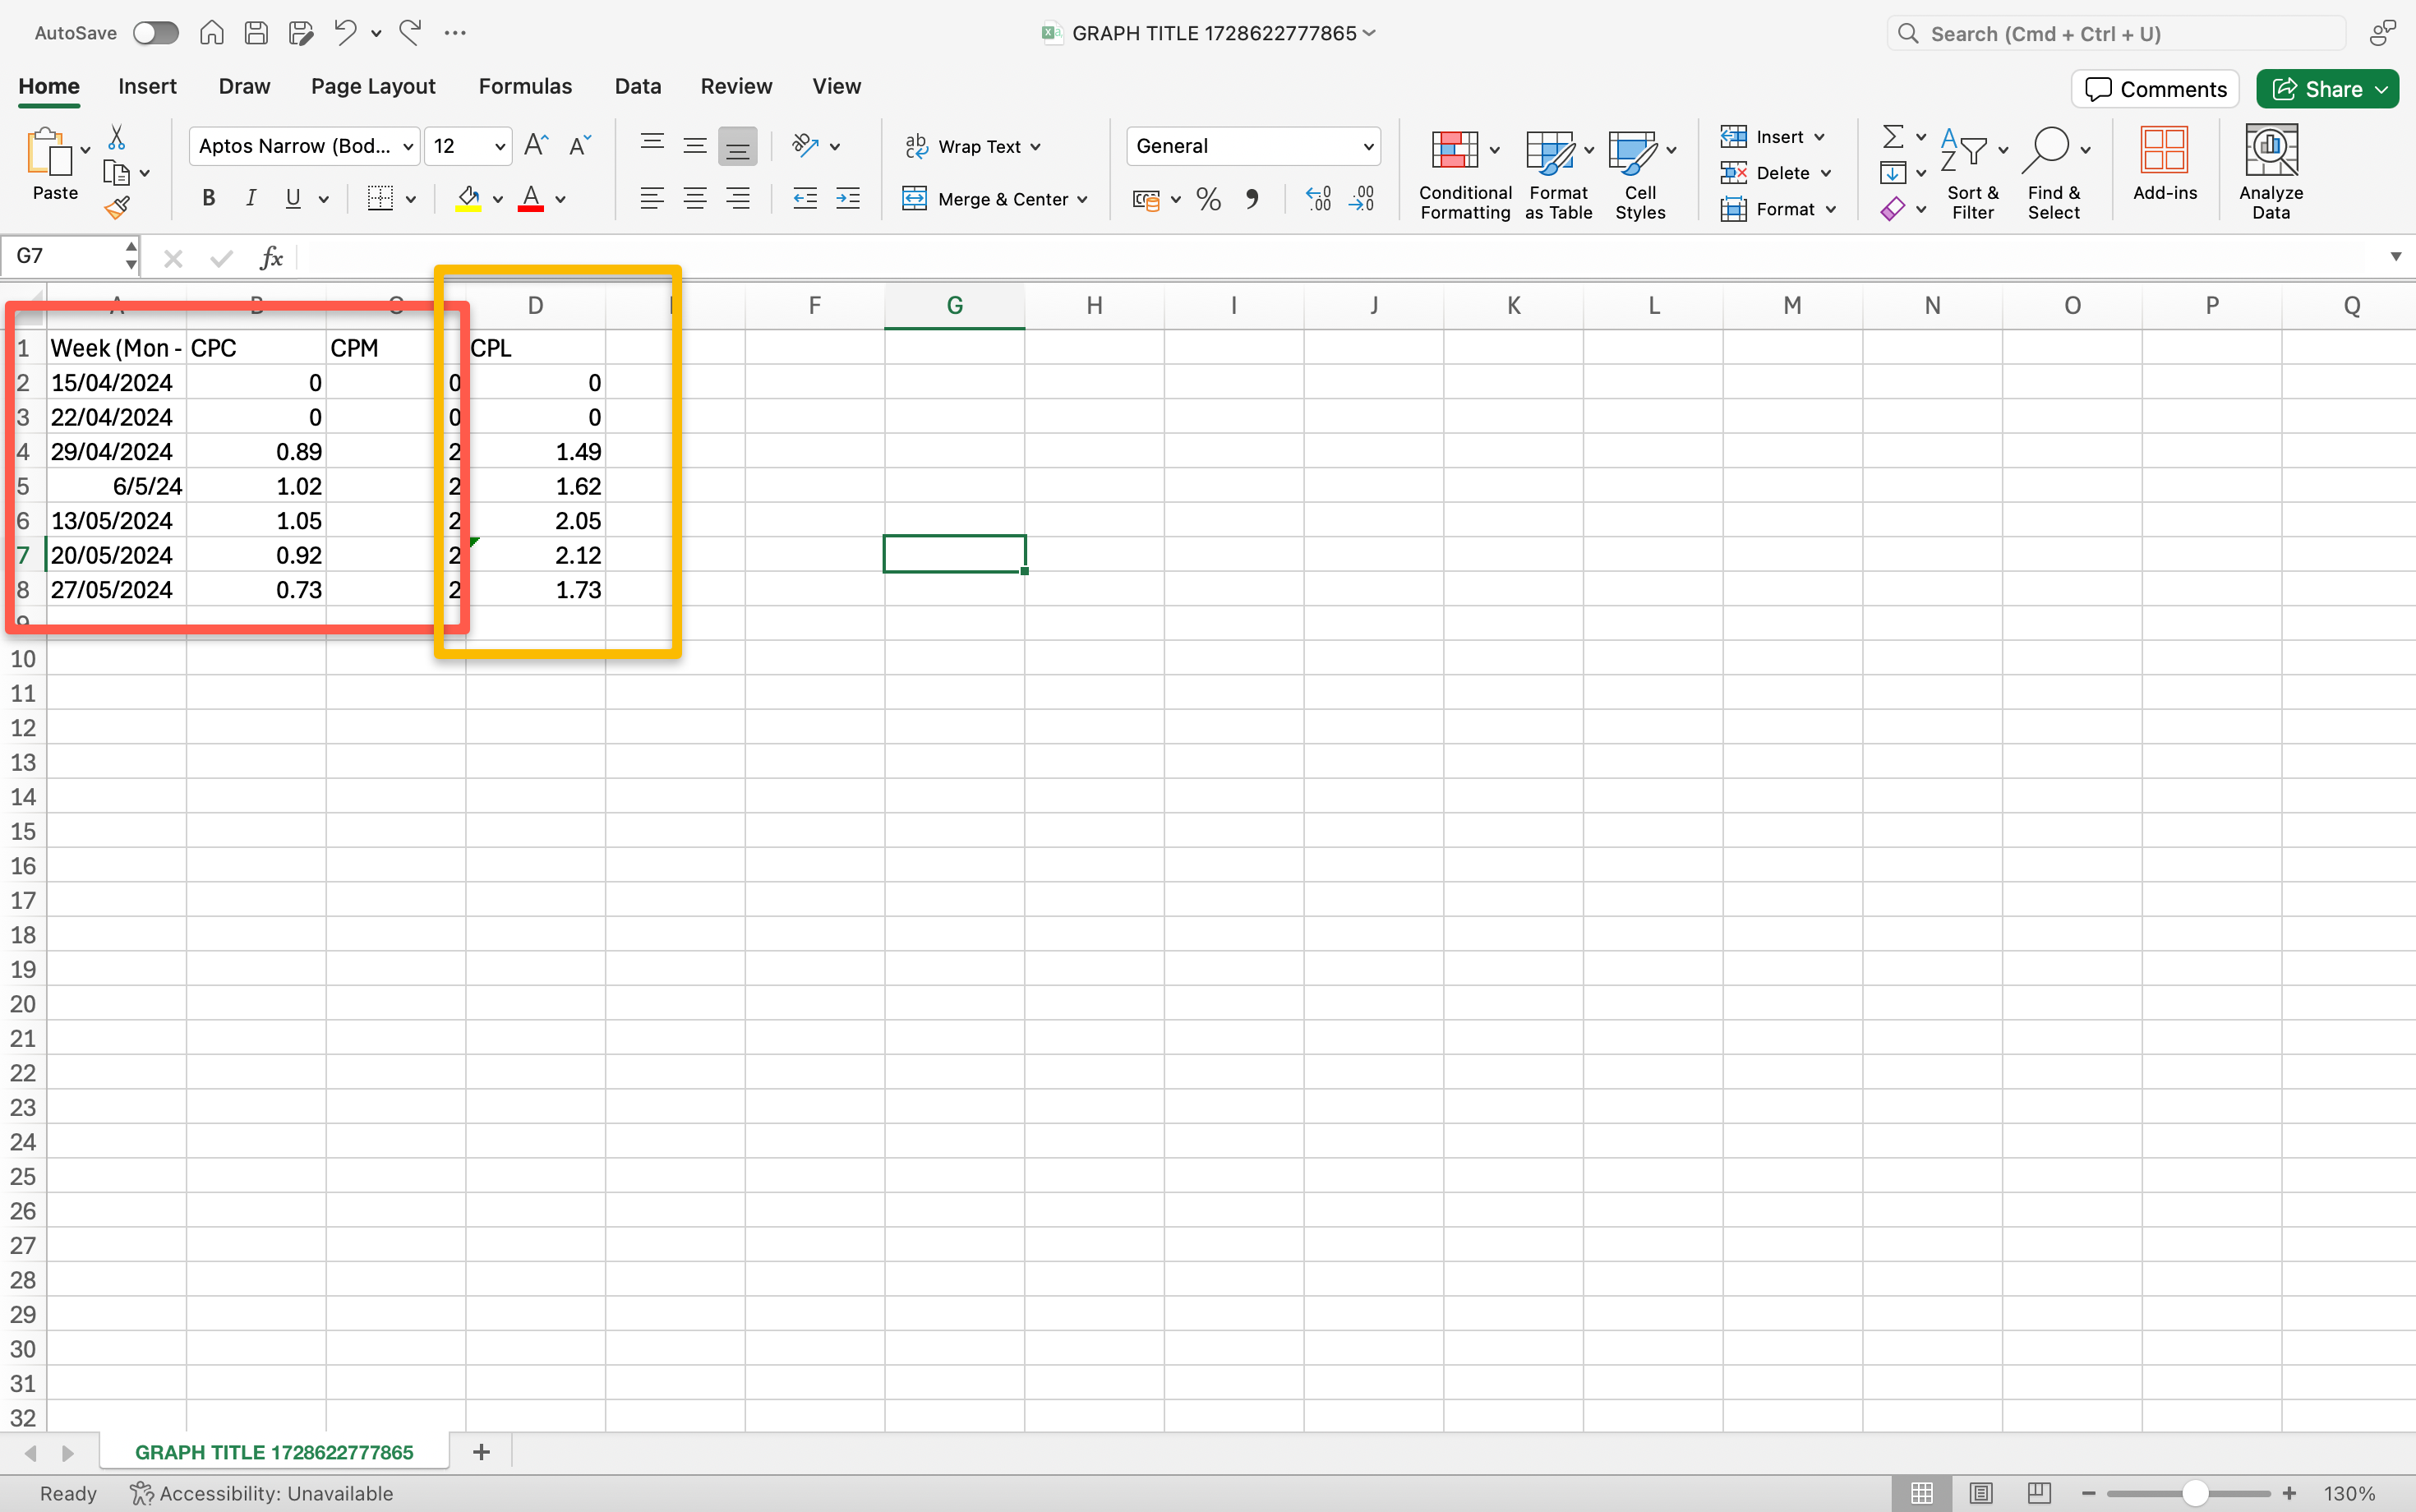Select the Format Painter brush icon

117,208
